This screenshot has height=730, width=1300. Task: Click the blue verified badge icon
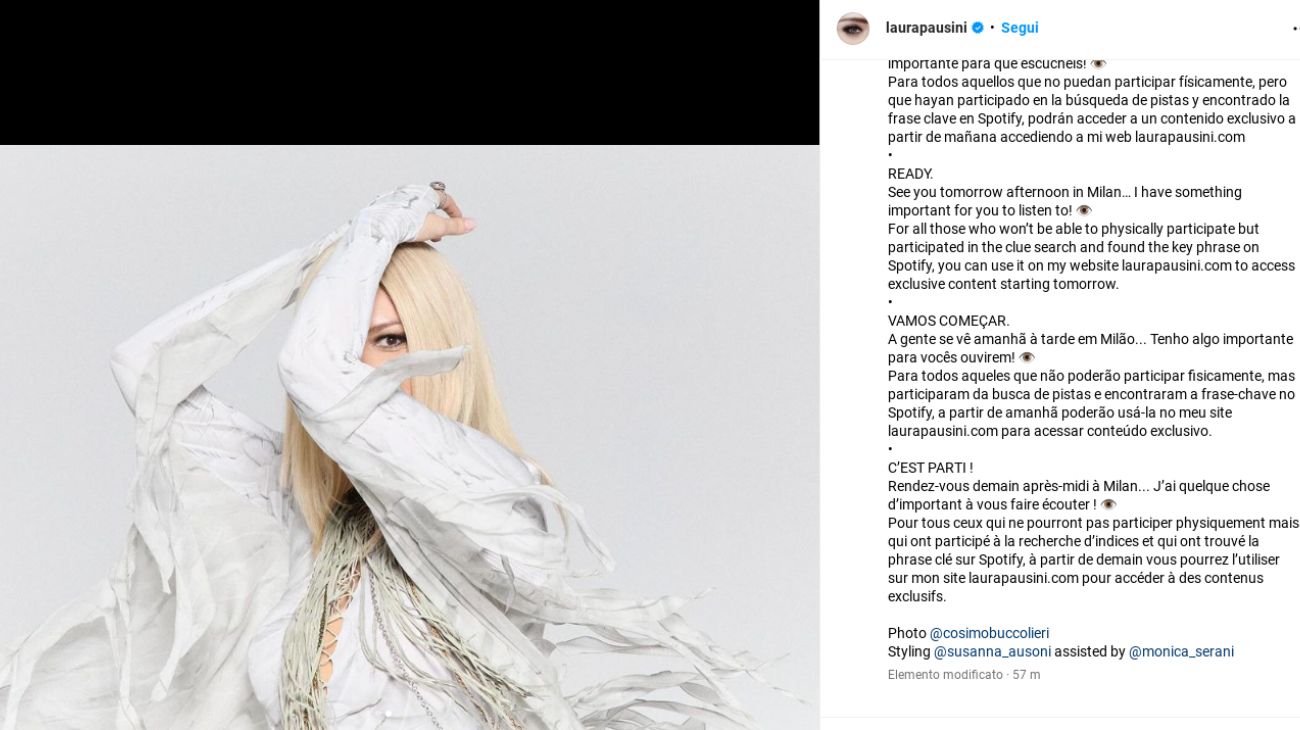pos(978,28)
